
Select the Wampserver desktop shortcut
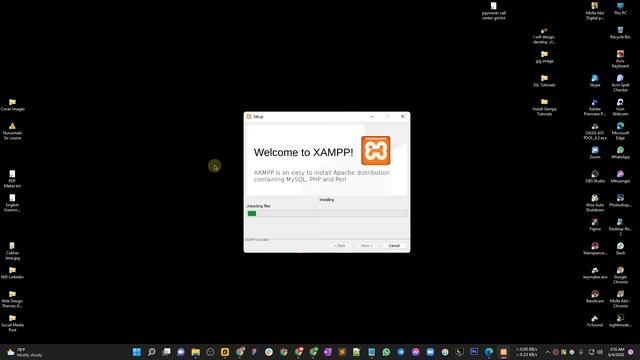click(x=595, y=248)
